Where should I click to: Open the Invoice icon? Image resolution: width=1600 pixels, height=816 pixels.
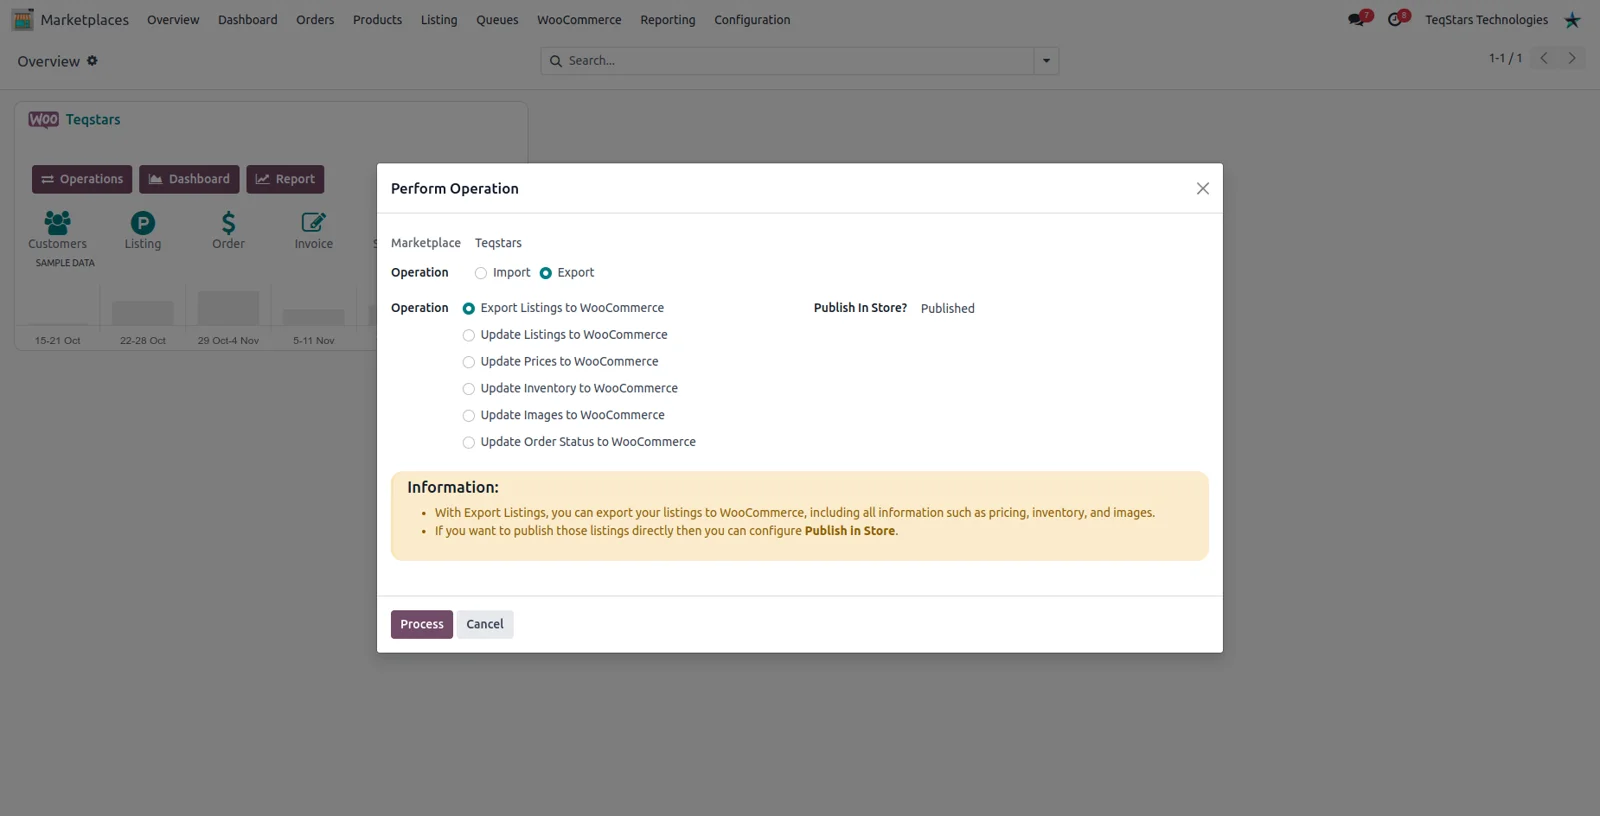coord(313,222)
